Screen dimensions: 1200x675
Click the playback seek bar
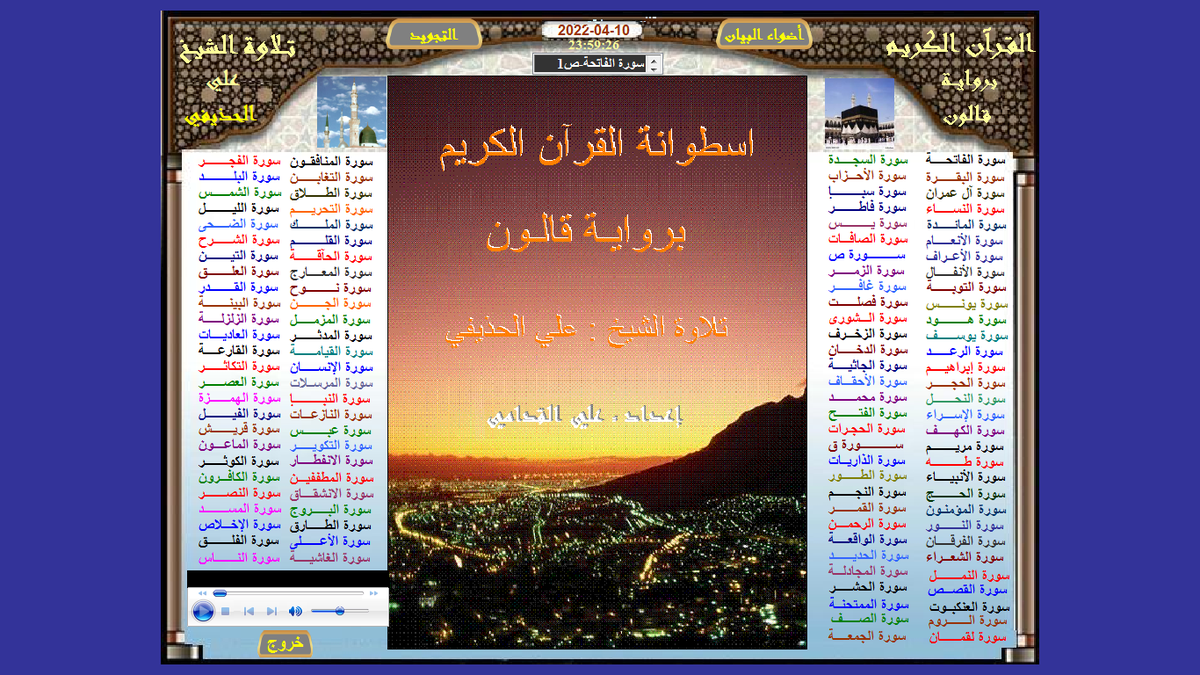click(290, 593)
